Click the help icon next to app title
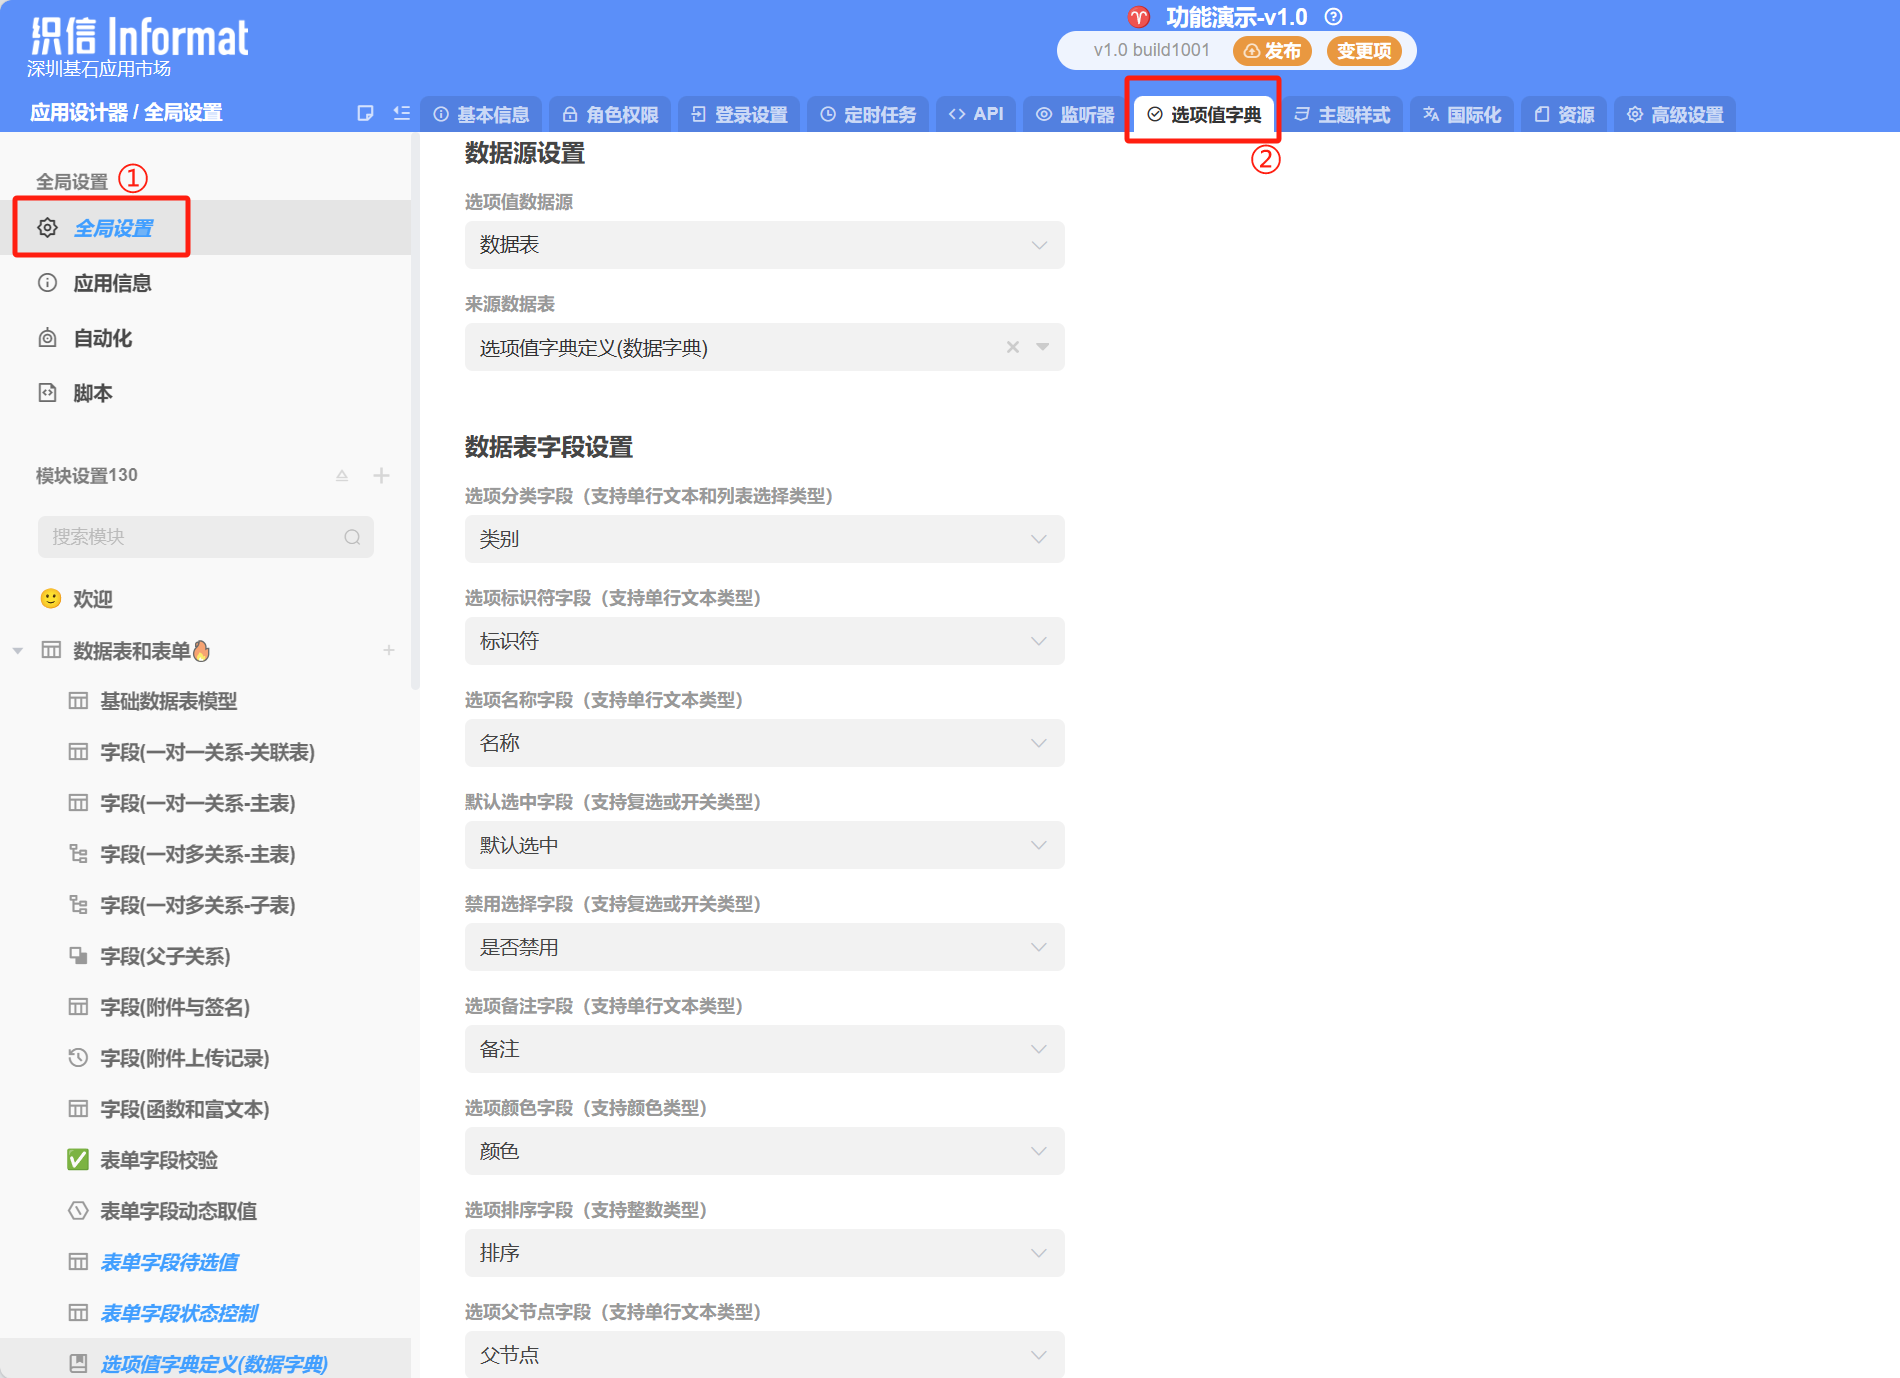 point(1333,17)
